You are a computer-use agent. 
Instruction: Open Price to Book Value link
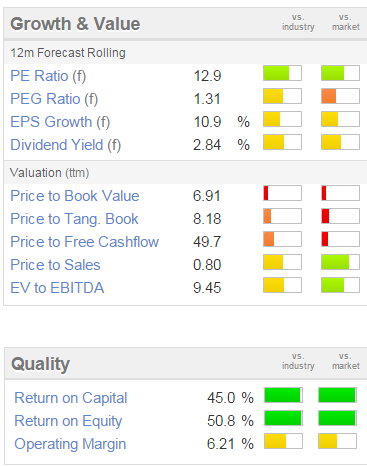point(75,196)
